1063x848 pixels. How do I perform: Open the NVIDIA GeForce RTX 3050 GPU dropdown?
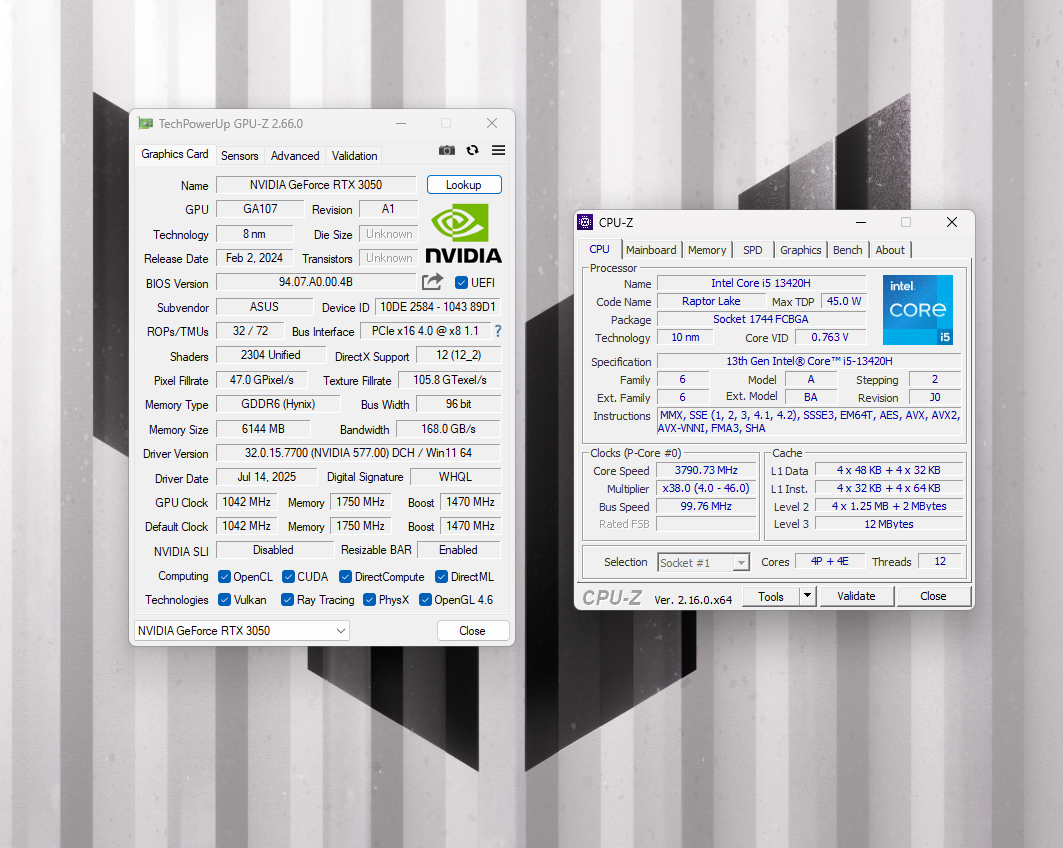(241, 630)
